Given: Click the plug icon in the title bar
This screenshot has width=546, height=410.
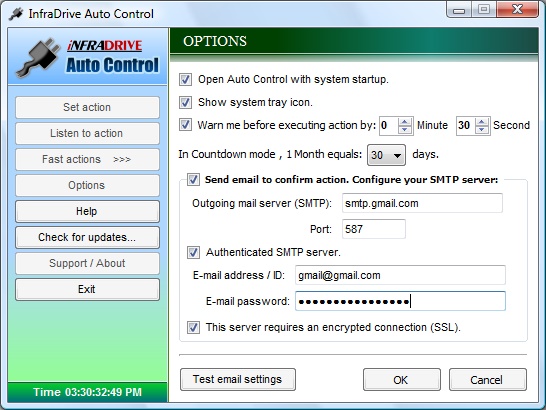Looking at the screenshot, I should 16,14.
